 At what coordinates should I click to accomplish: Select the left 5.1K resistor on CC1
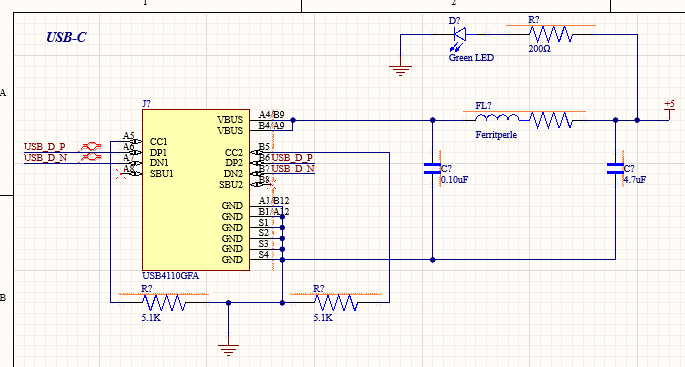(164, 302)
